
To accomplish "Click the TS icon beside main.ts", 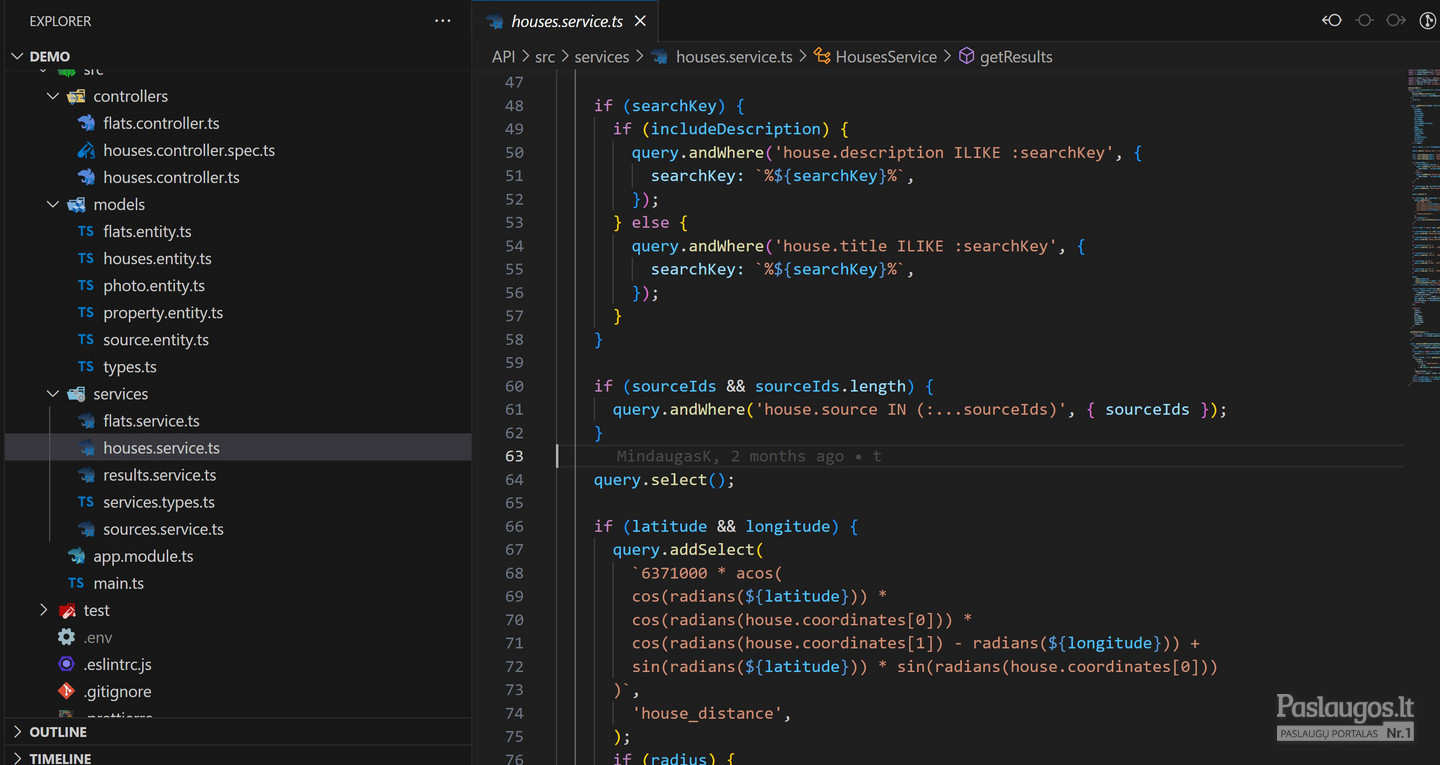I will click(76, 583).
